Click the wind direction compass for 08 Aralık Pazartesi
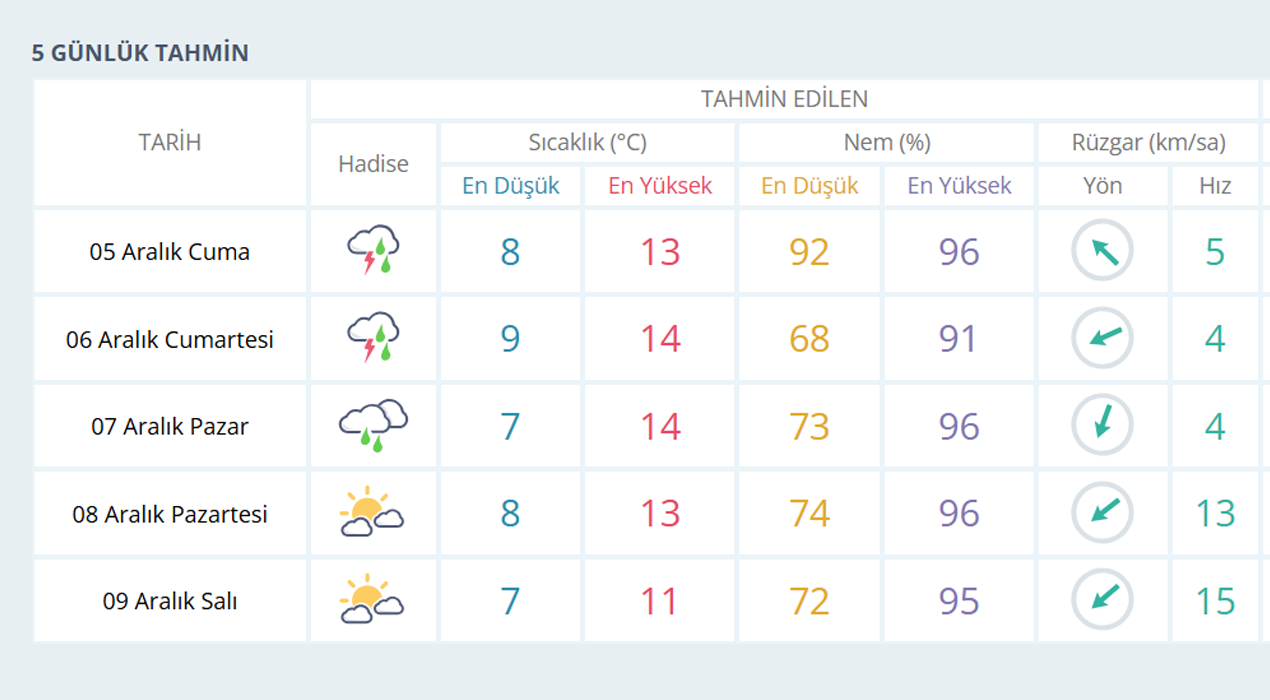1270x700 pixels. 1102,513
